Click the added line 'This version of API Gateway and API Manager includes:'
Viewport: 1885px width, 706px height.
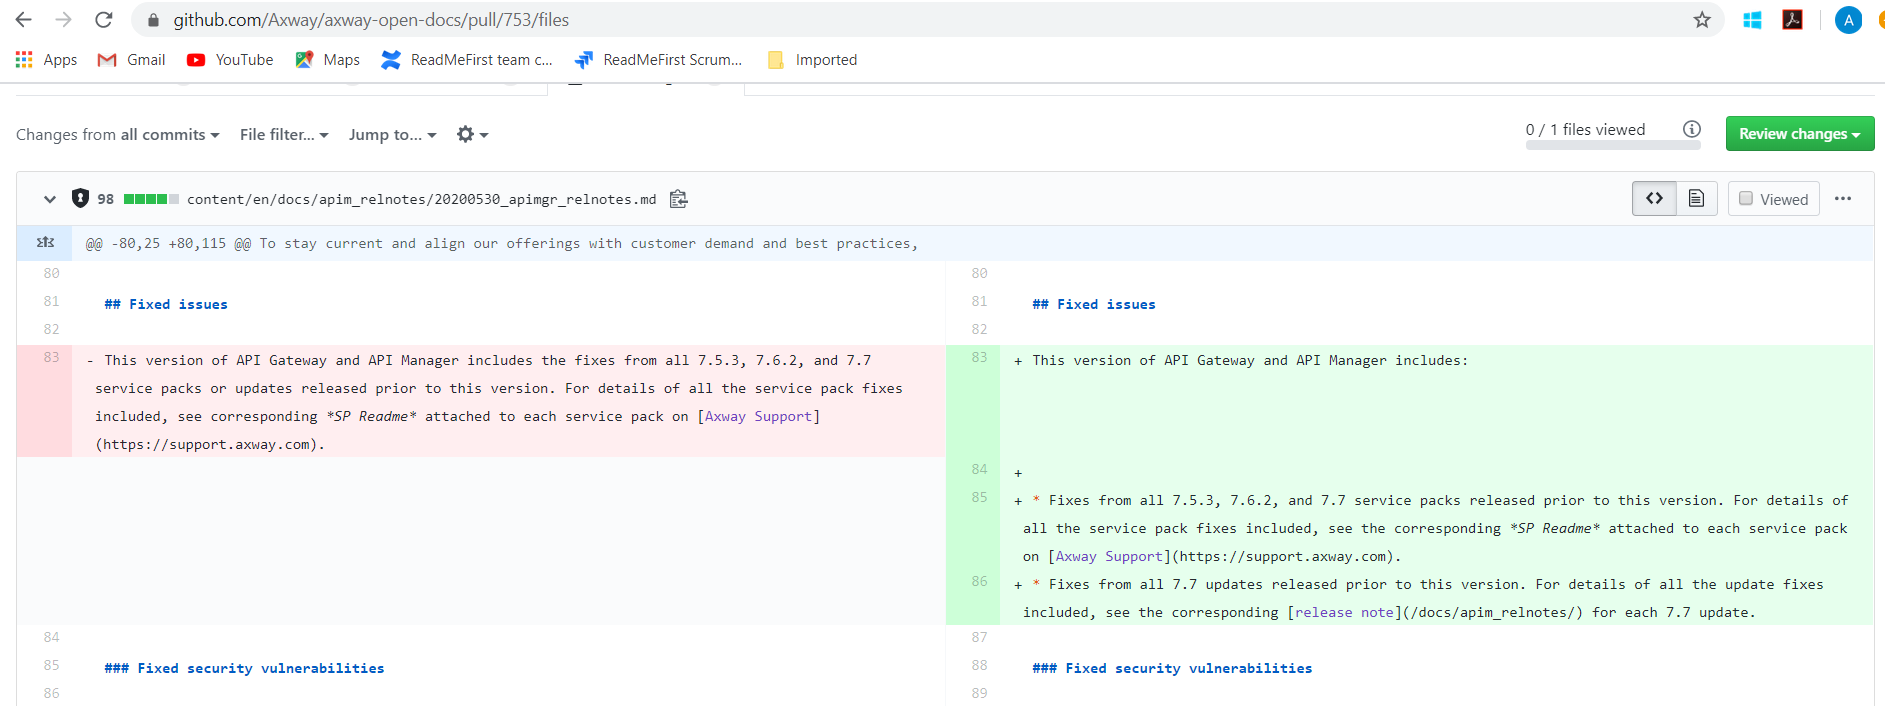[1250, 360]
